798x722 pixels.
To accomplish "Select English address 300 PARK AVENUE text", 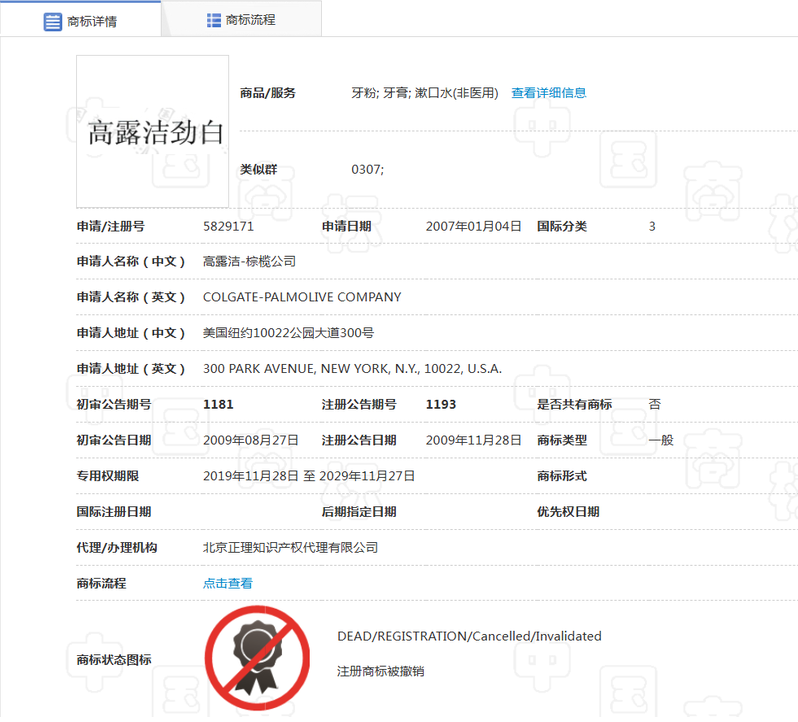I will [x=352, y=369].
